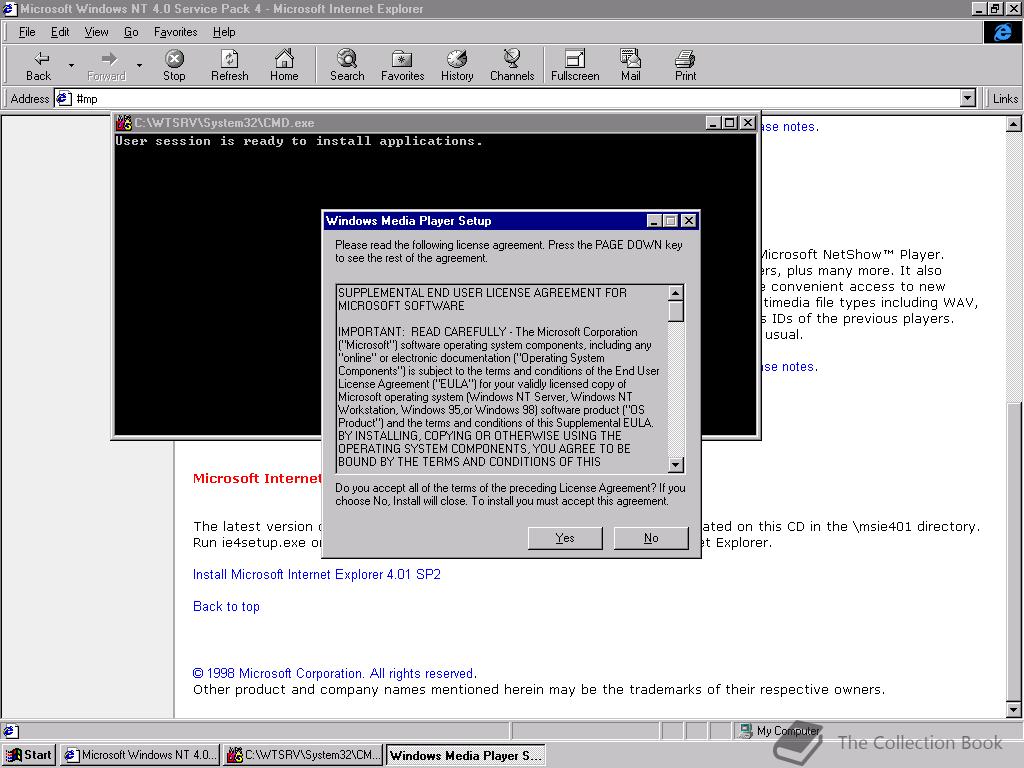Click IE page scroll down arrow
Image resolution: width=1024 pixels, height=768 pixels.
[x=1014, y=709]
